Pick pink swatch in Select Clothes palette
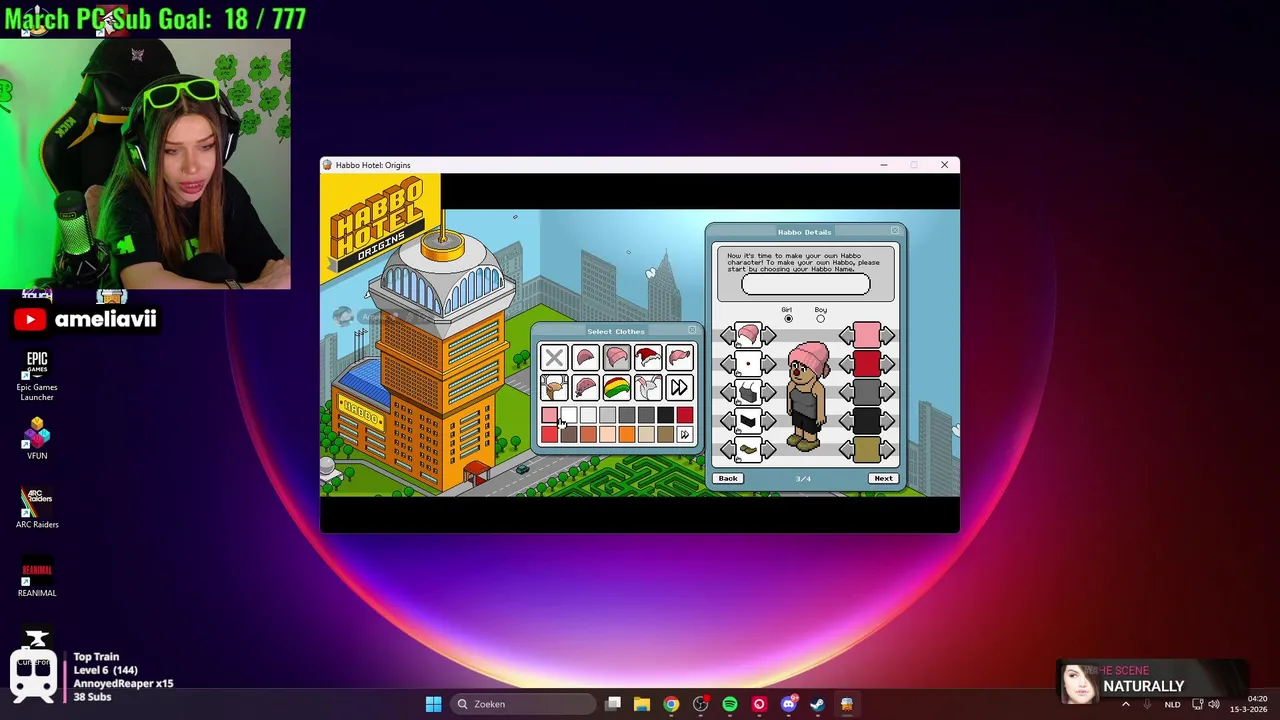1280x720 pixels. pyautogui.click(x=549, y=415)
